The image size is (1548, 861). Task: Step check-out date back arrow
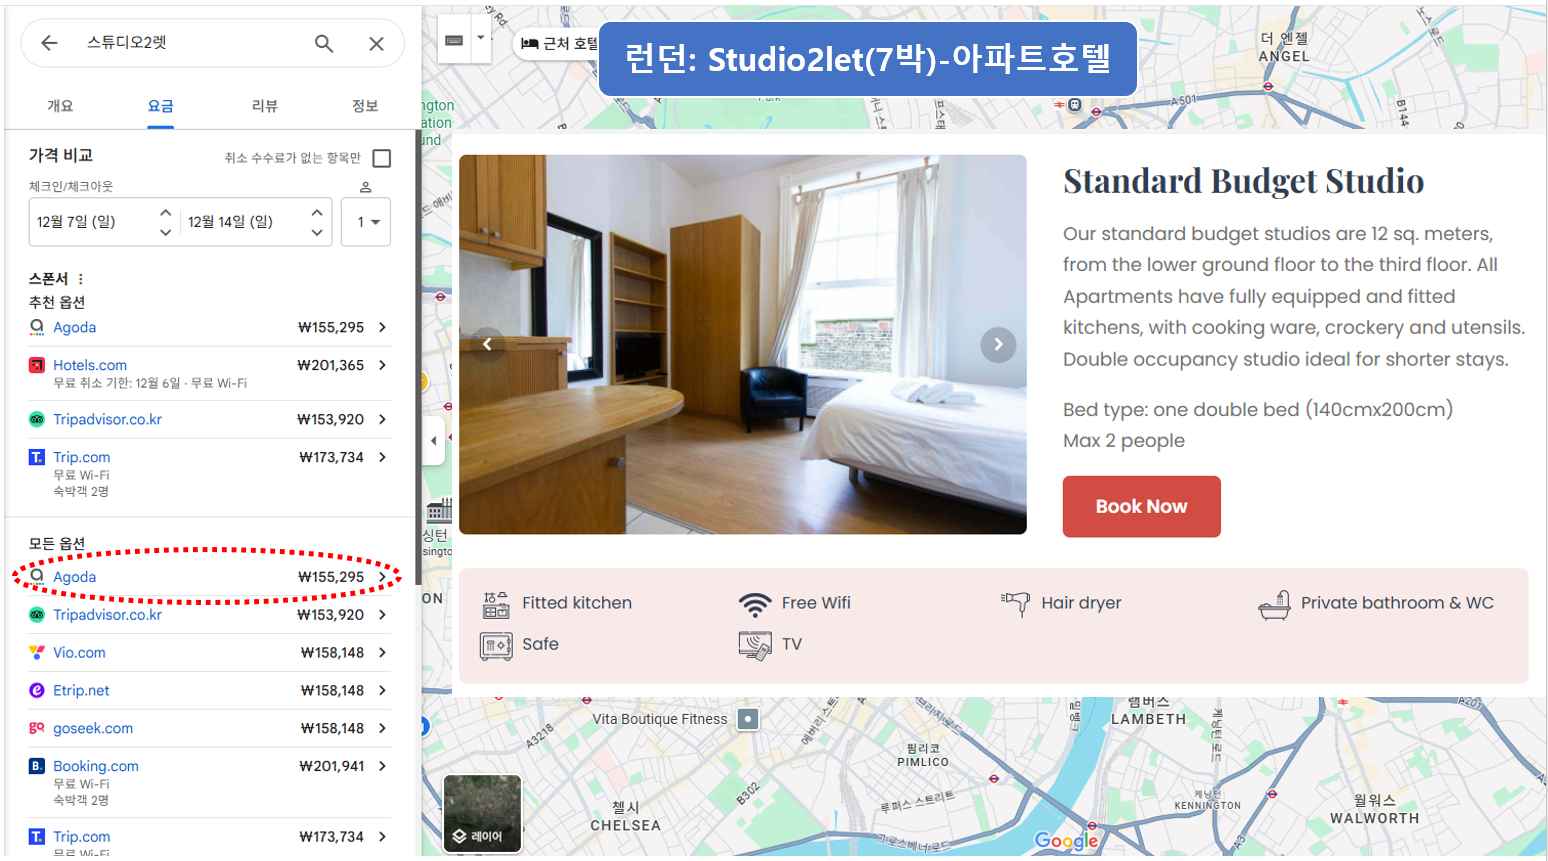316,232
